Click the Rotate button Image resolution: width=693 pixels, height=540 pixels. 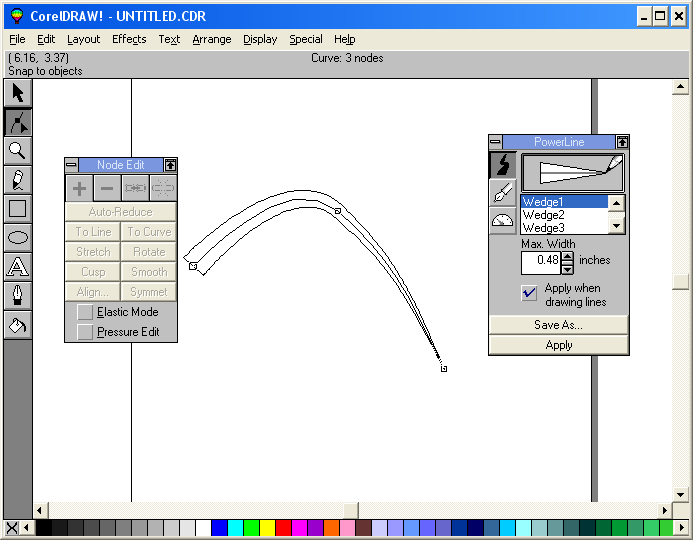pos(149,252)
